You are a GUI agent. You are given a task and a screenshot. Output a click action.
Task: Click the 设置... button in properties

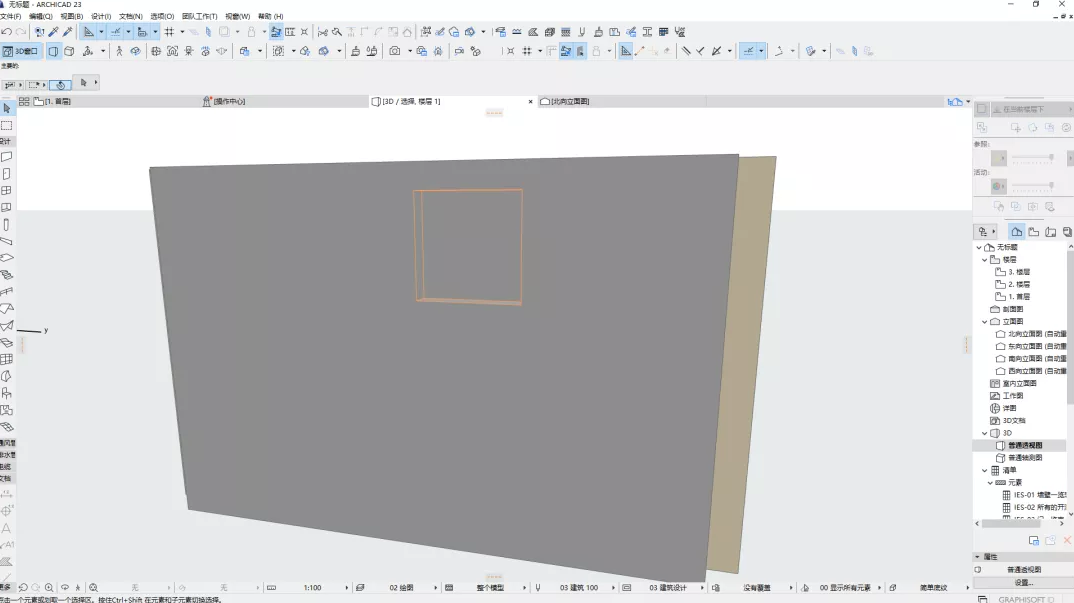point(1024,582)
